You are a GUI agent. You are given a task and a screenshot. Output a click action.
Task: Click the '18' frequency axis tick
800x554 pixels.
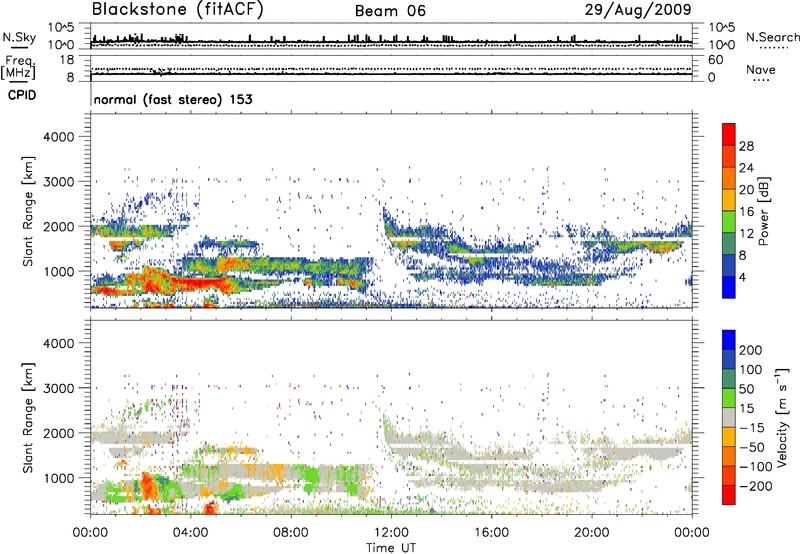(67, 60)
